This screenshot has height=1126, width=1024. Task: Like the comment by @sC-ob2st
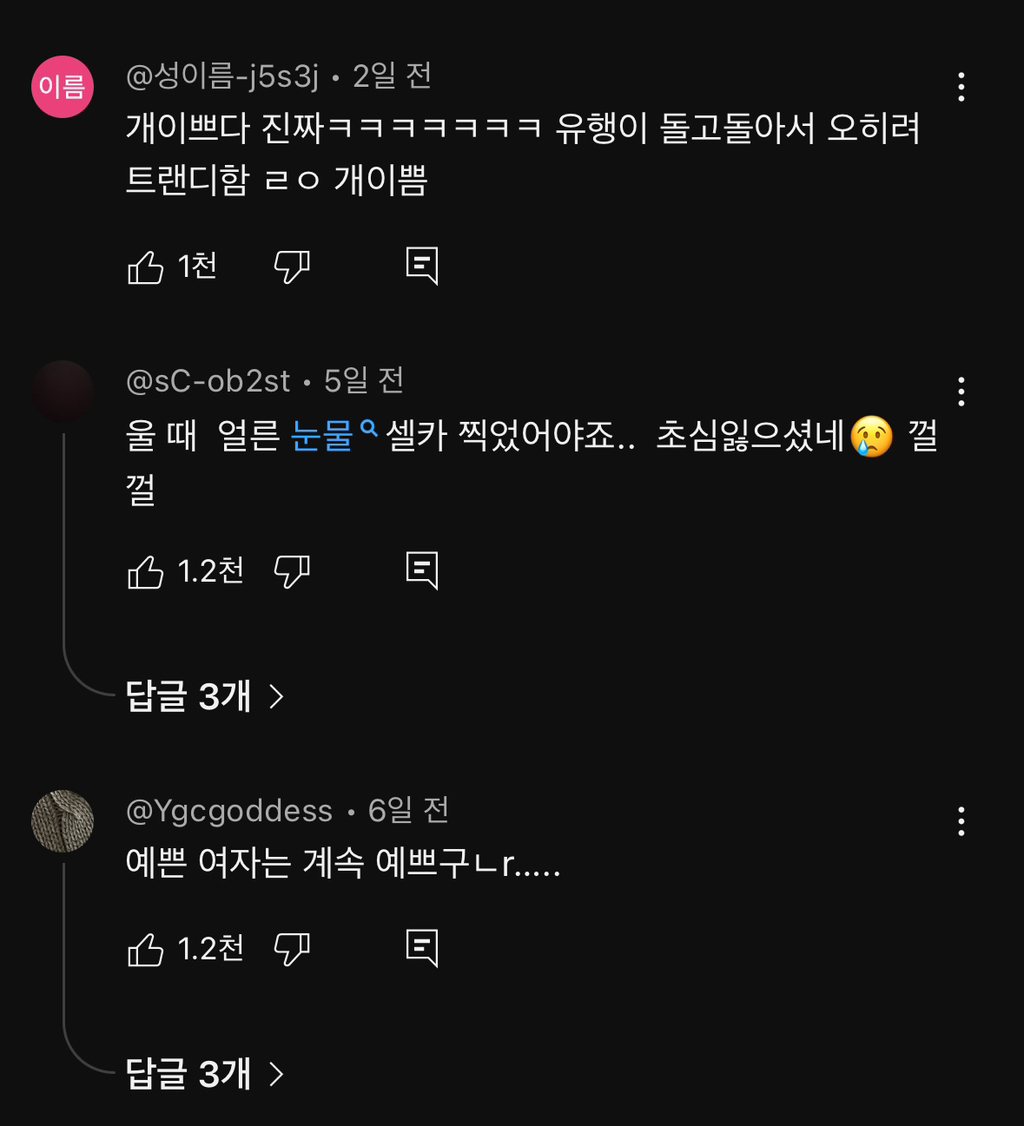pos(146,571)
